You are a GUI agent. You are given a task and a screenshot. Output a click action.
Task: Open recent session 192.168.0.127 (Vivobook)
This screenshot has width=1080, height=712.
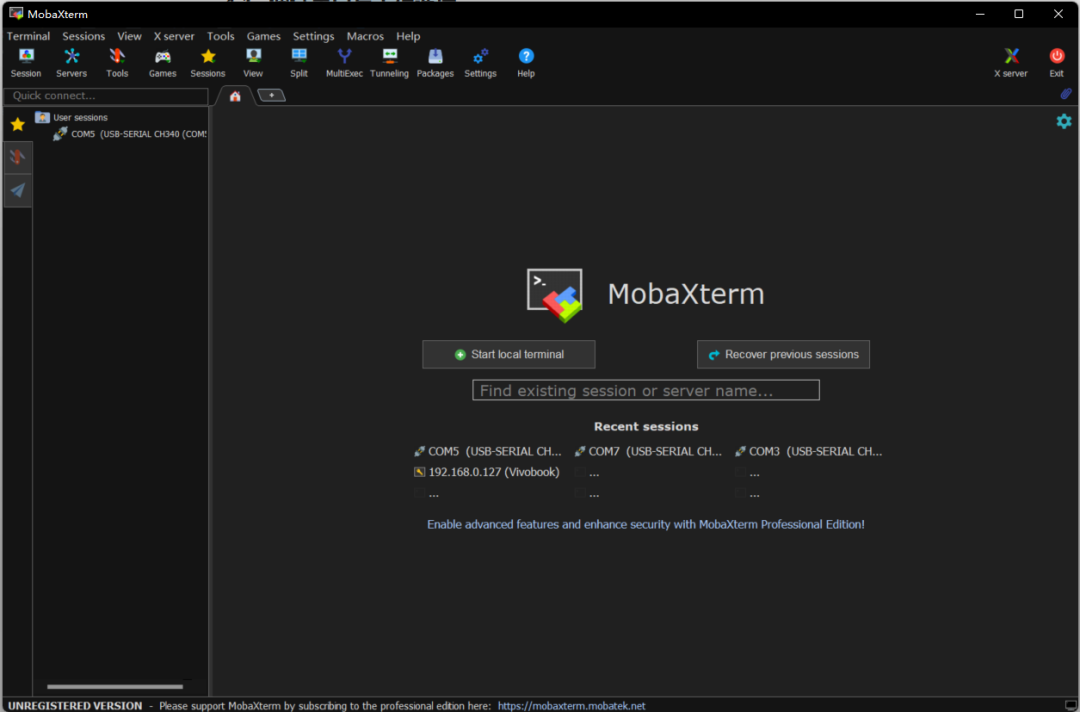tap(486, 472)
